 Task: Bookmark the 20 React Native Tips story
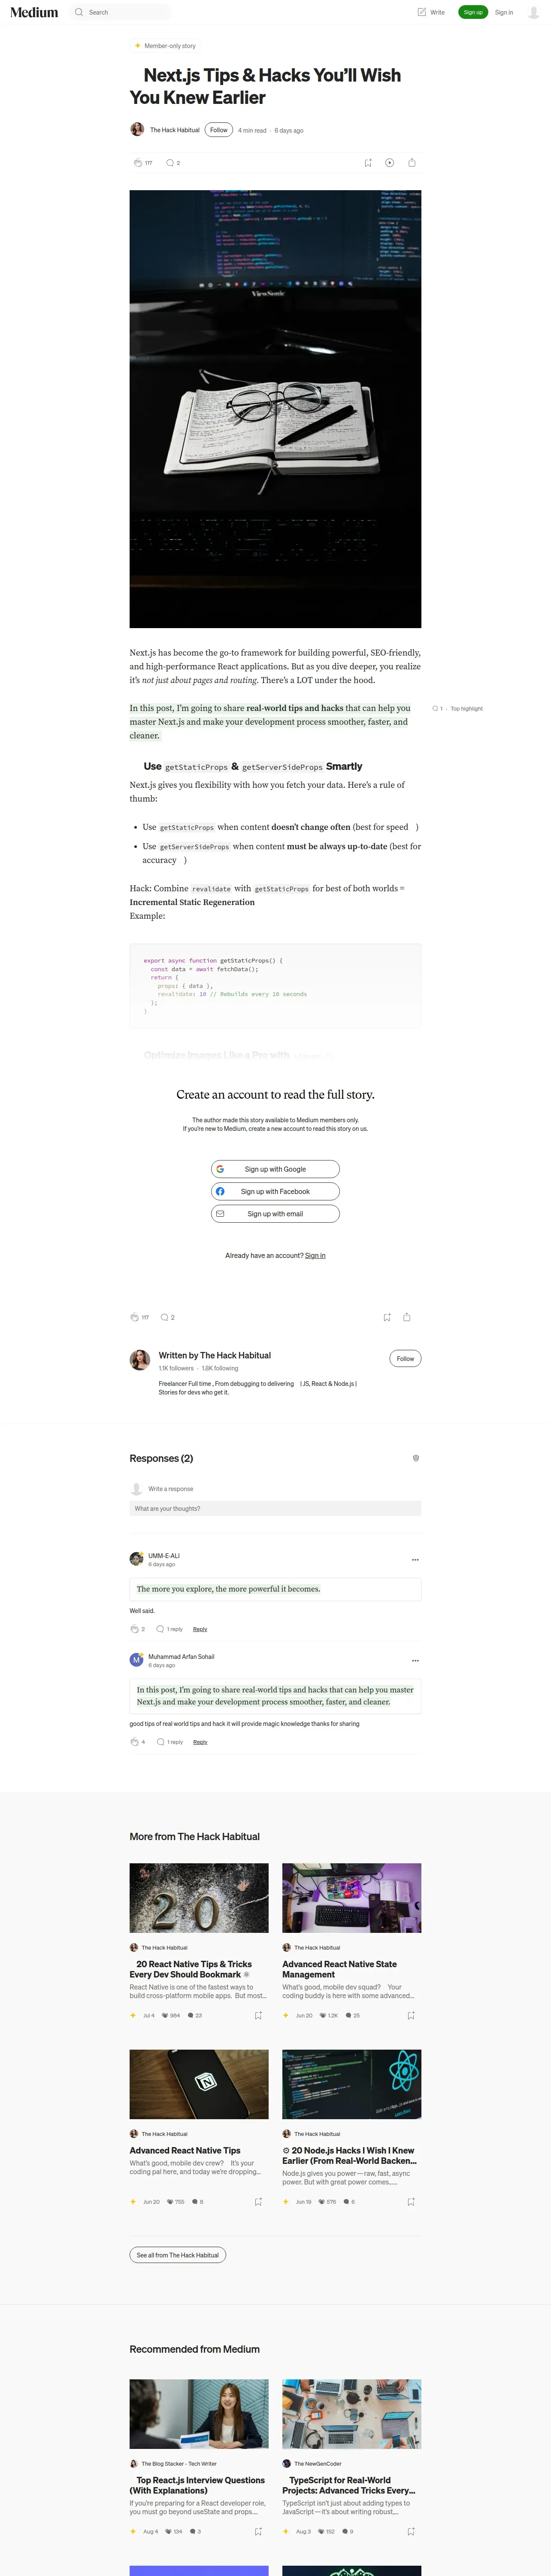258,2015
